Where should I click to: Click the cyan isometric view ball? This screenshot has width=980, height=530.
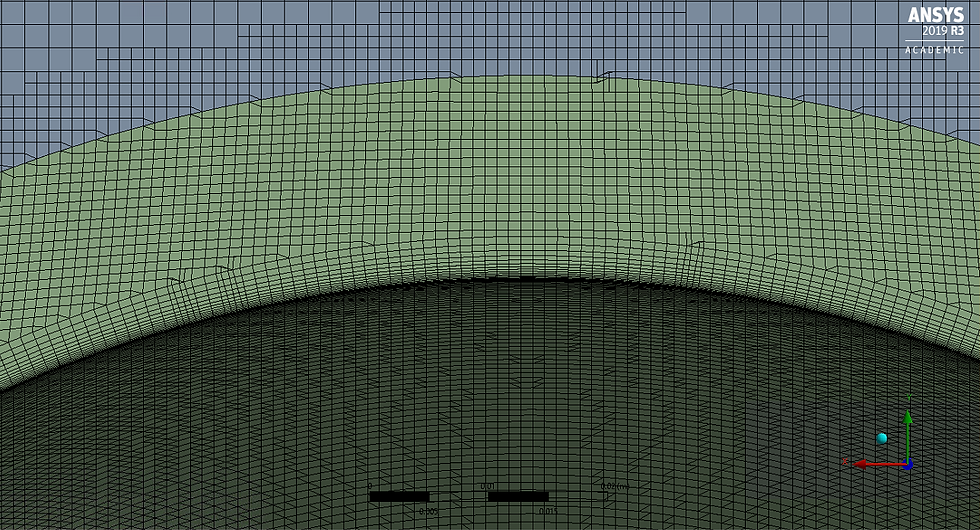tap(882, 438)
